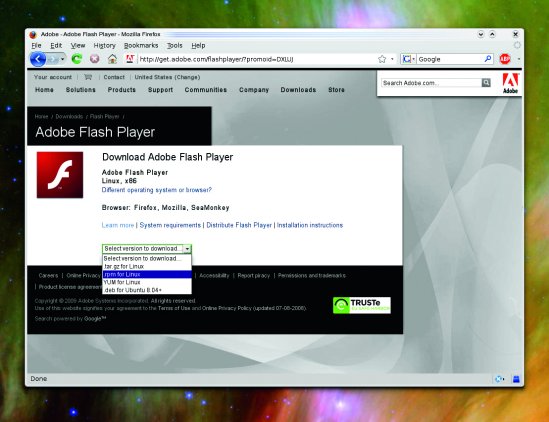Choose YUM for Linux option

tap(147, 282)
